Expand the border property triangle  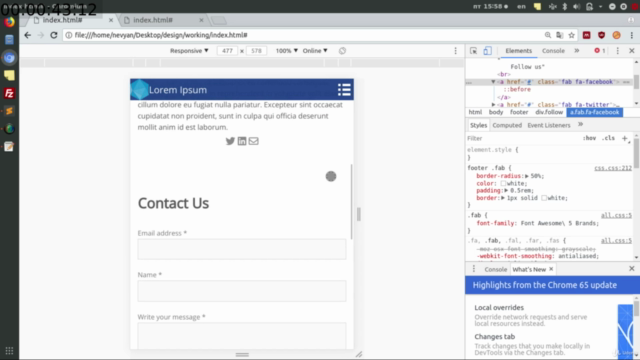[x=503, y=198]
